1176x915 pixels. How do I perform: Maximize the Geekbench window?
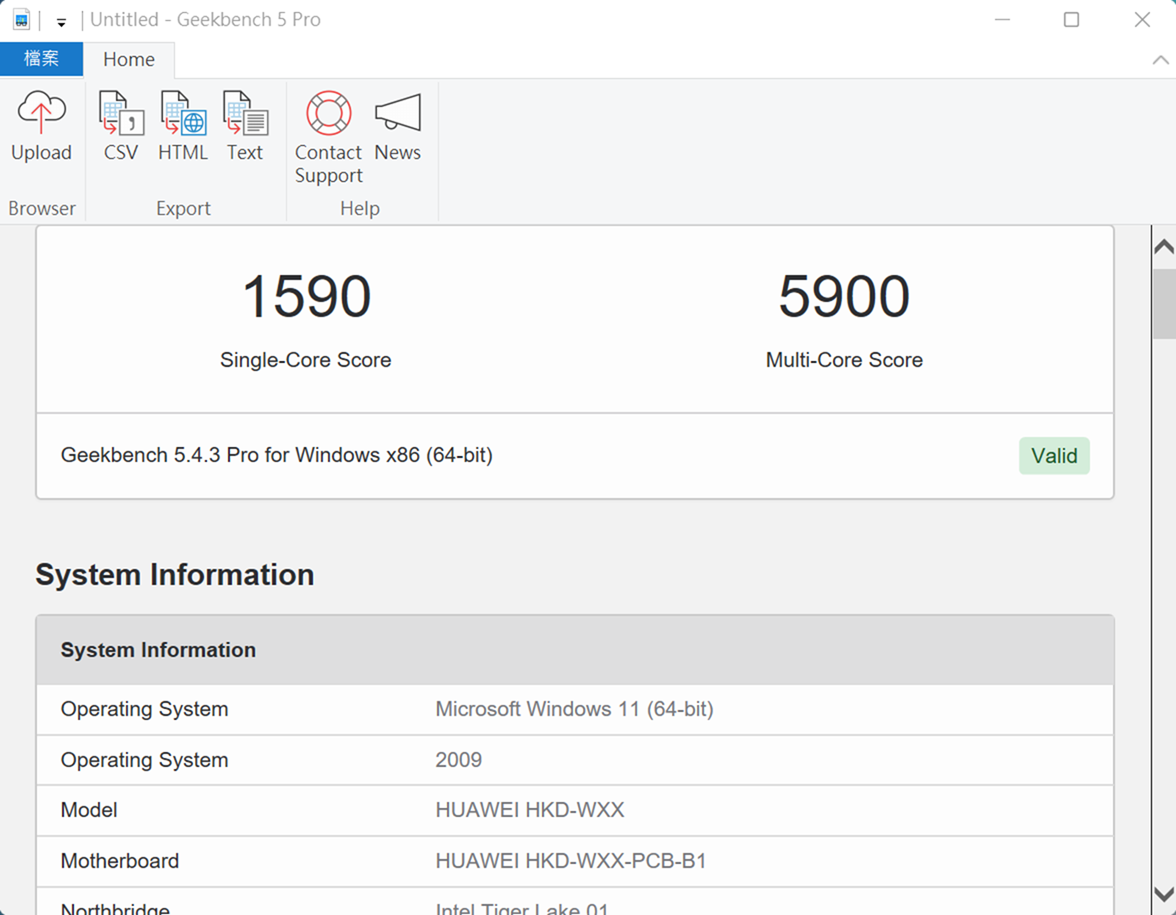pyautogui.click(x=1071, y=20)
